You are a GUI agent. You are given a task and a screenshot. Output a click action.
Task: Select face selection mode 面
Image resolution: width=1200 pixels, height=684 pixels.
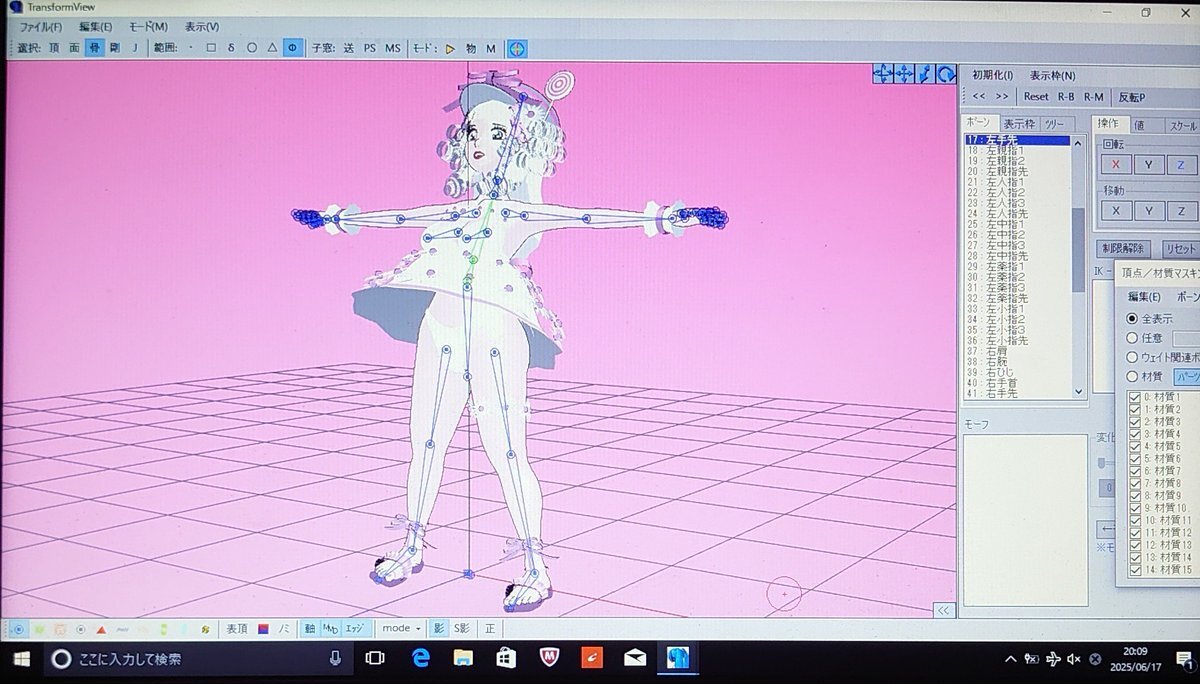tap(74, 48)
